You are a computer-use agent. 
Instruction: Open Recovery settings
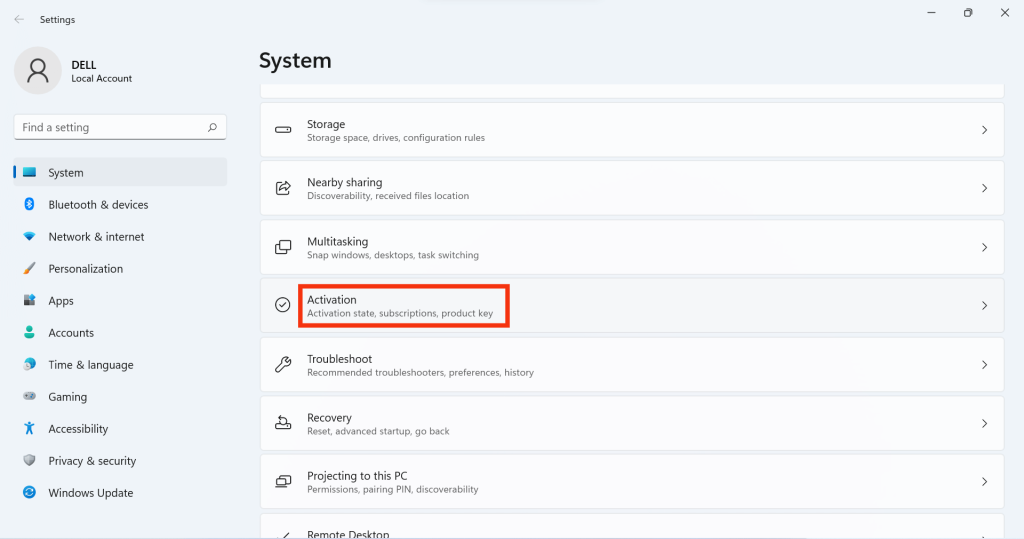click(632, 423)
